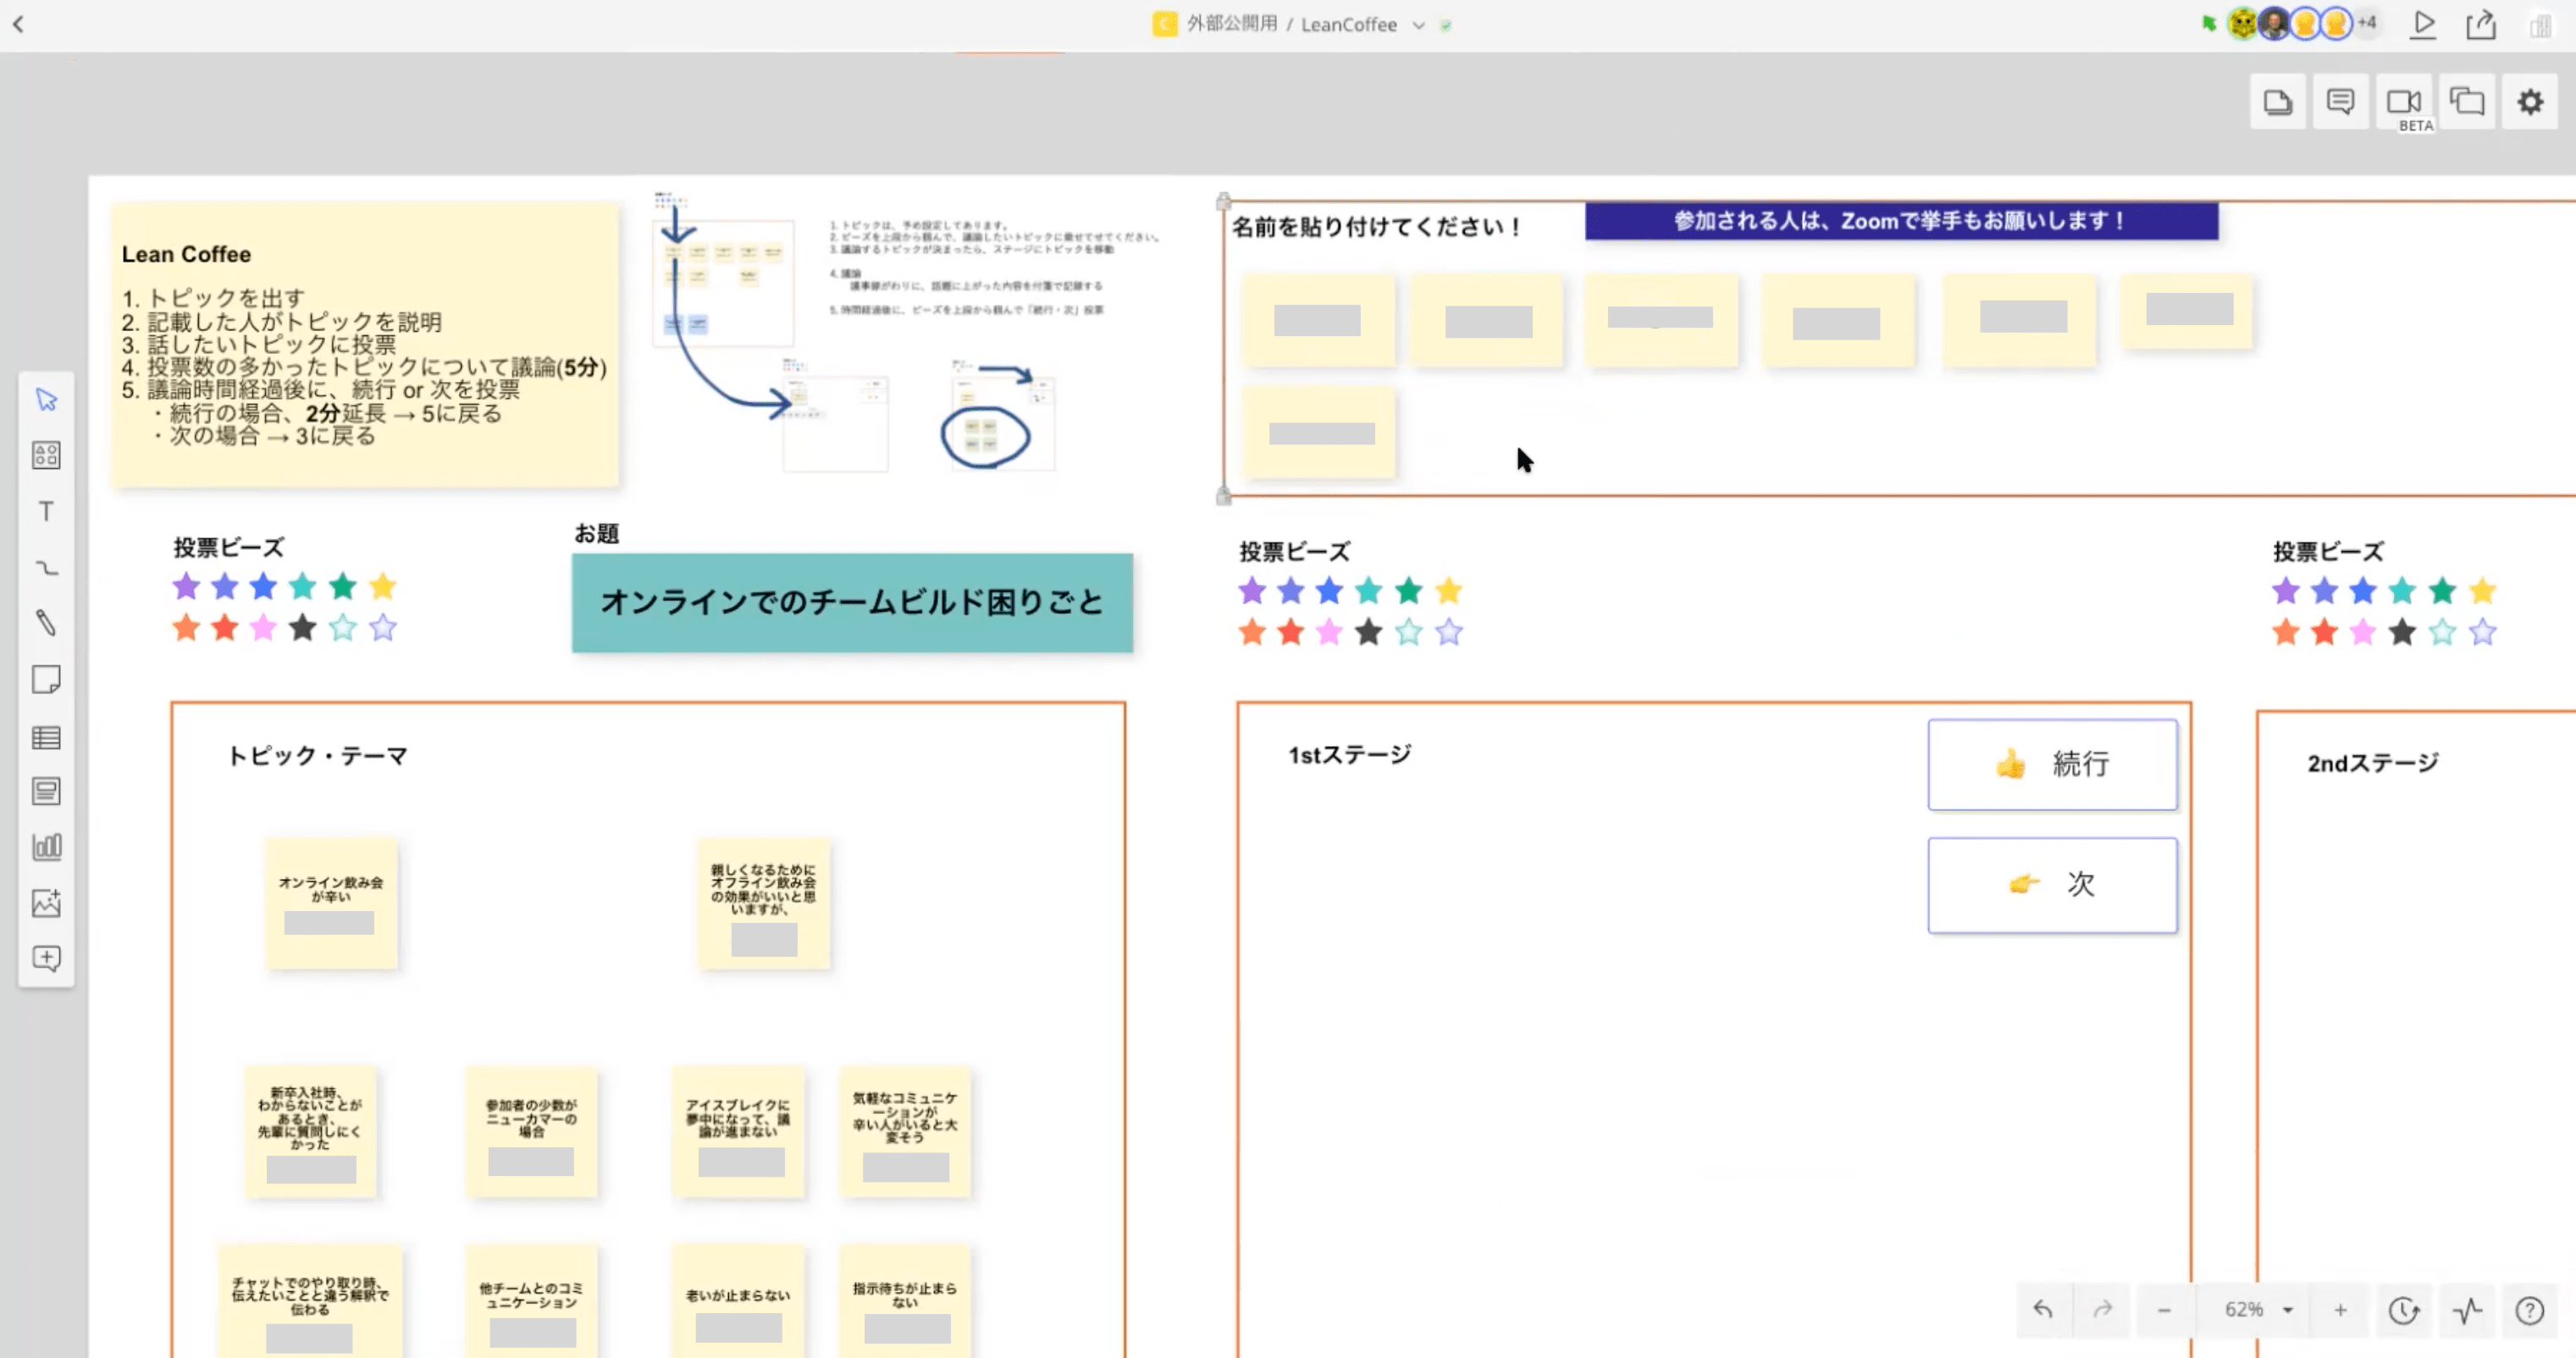
Task: Select the pen drawing tool
Action: [46, 623]
